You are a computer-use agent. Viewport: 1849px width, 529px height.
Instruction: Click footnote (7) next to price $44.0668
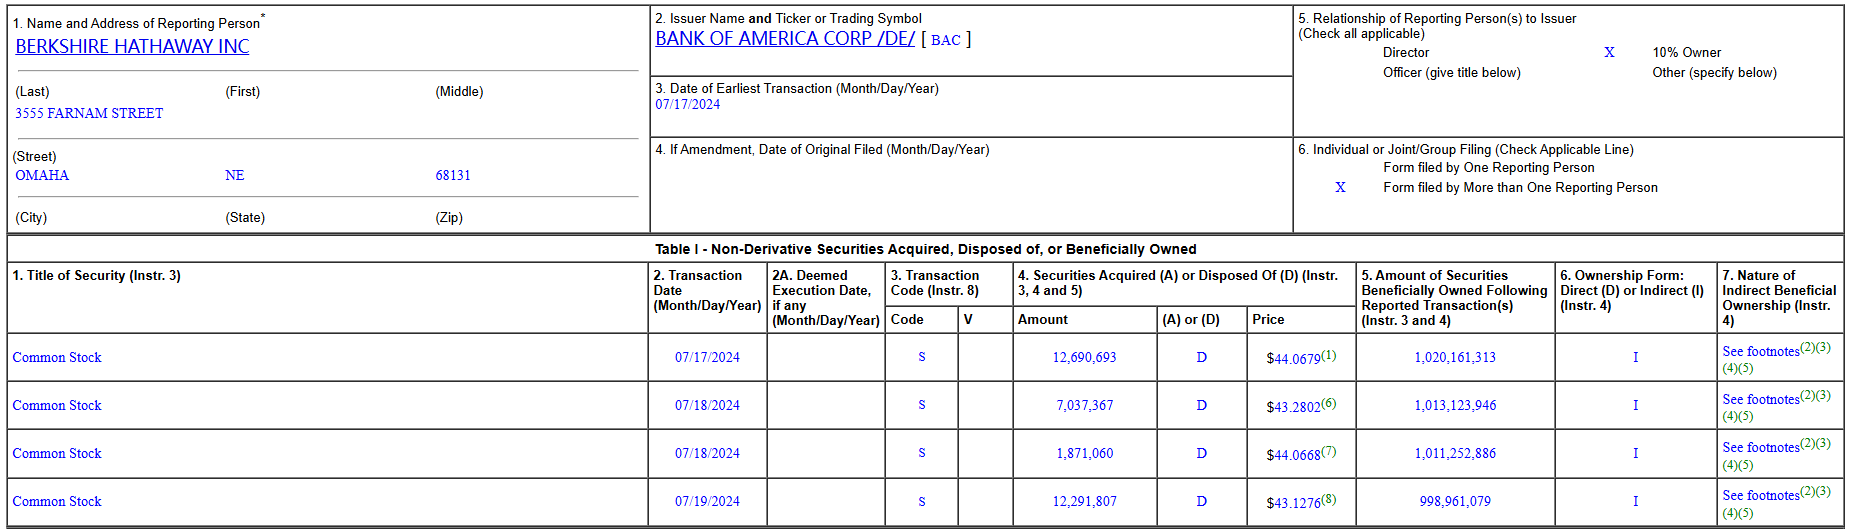pyautogui.click(x=1329, y=451)
